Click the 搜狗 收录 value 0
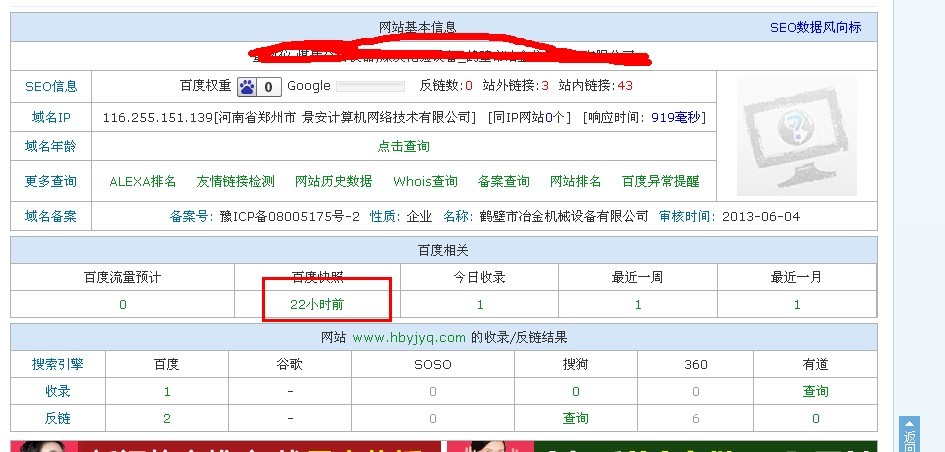Image resolution: width=945 pixels, height=452 pixels. click(x=576, y=392)
